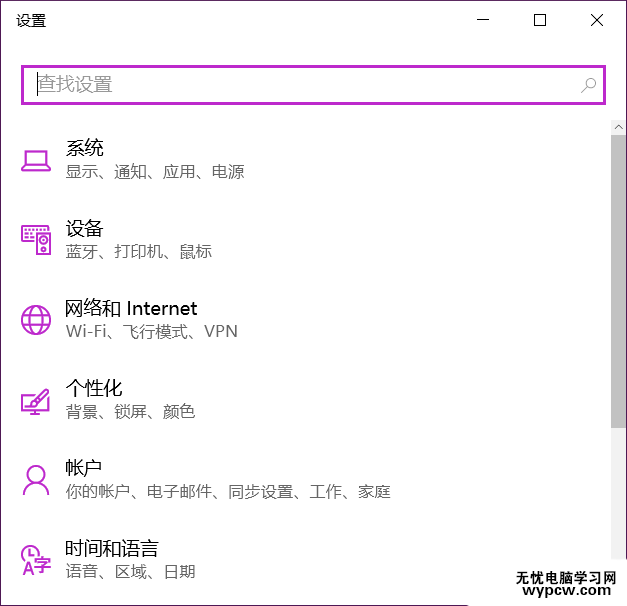Click description 语音、区域、日期
627x606 pixels.
click(x=130, y=572)
